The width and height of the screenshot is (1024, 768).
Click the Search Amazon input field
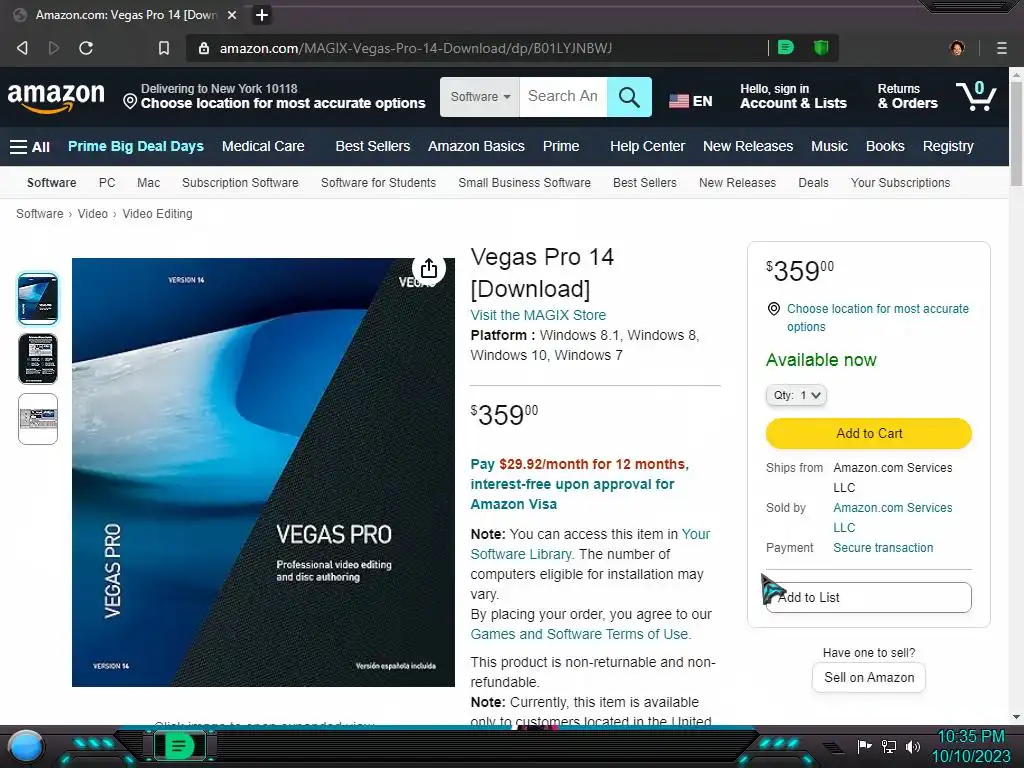[x=563, y=97]
